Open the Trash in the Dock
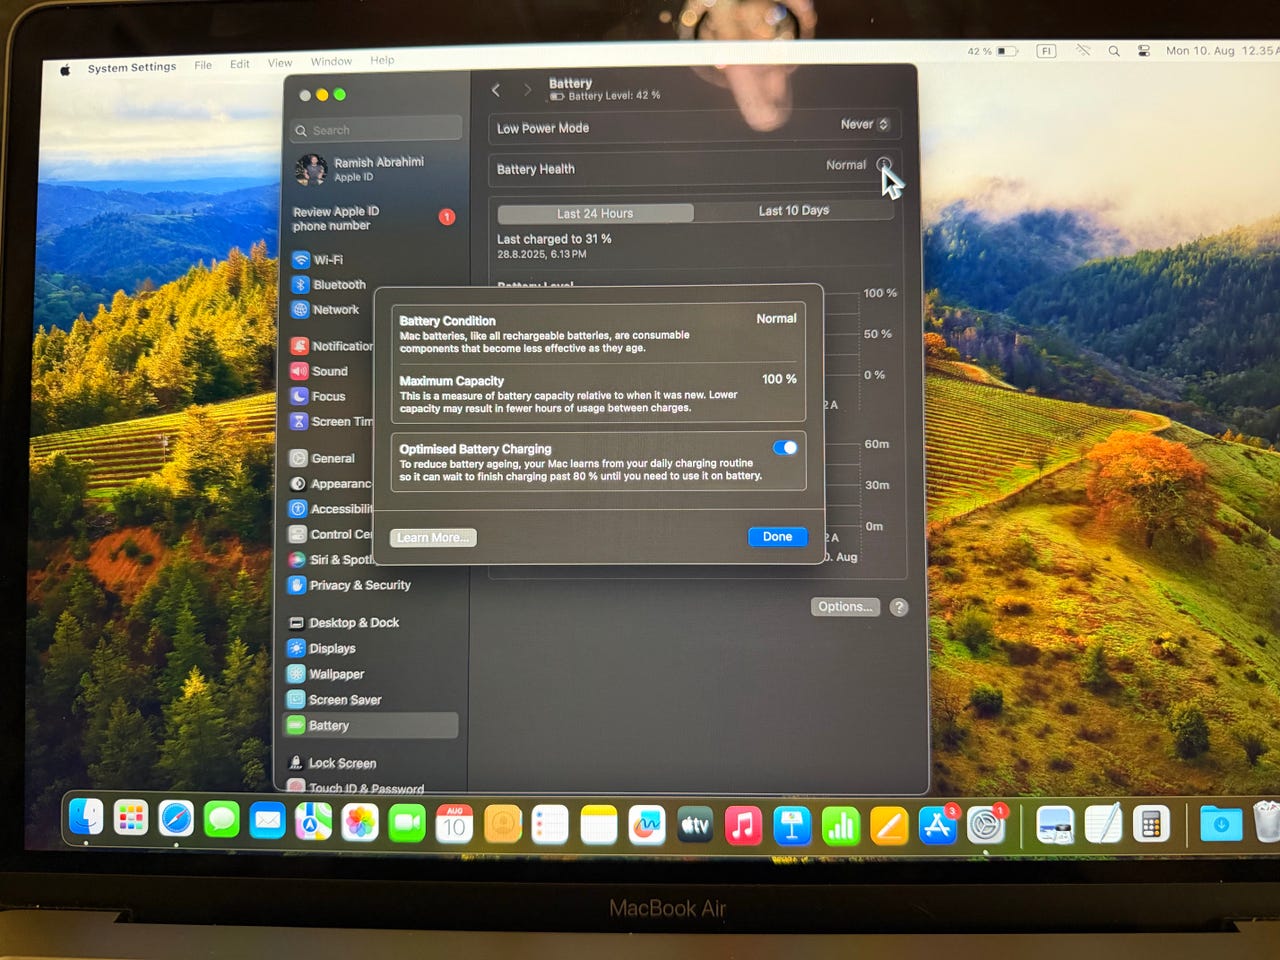This screenshot has height=960, width=1280. 1266,822
